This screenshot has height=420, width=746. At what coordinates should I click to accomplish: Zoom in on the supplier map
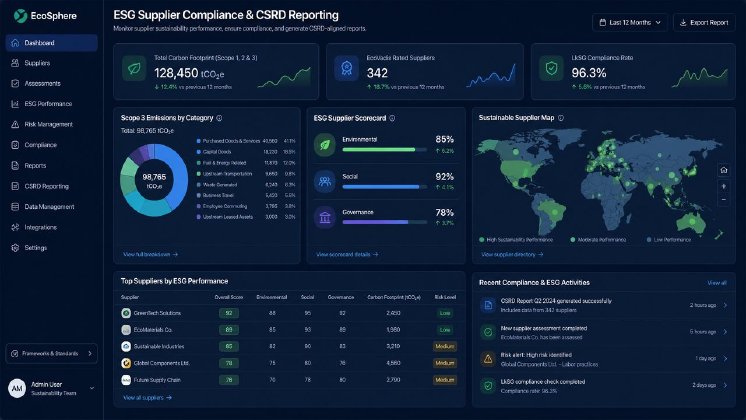pos(724,186)
